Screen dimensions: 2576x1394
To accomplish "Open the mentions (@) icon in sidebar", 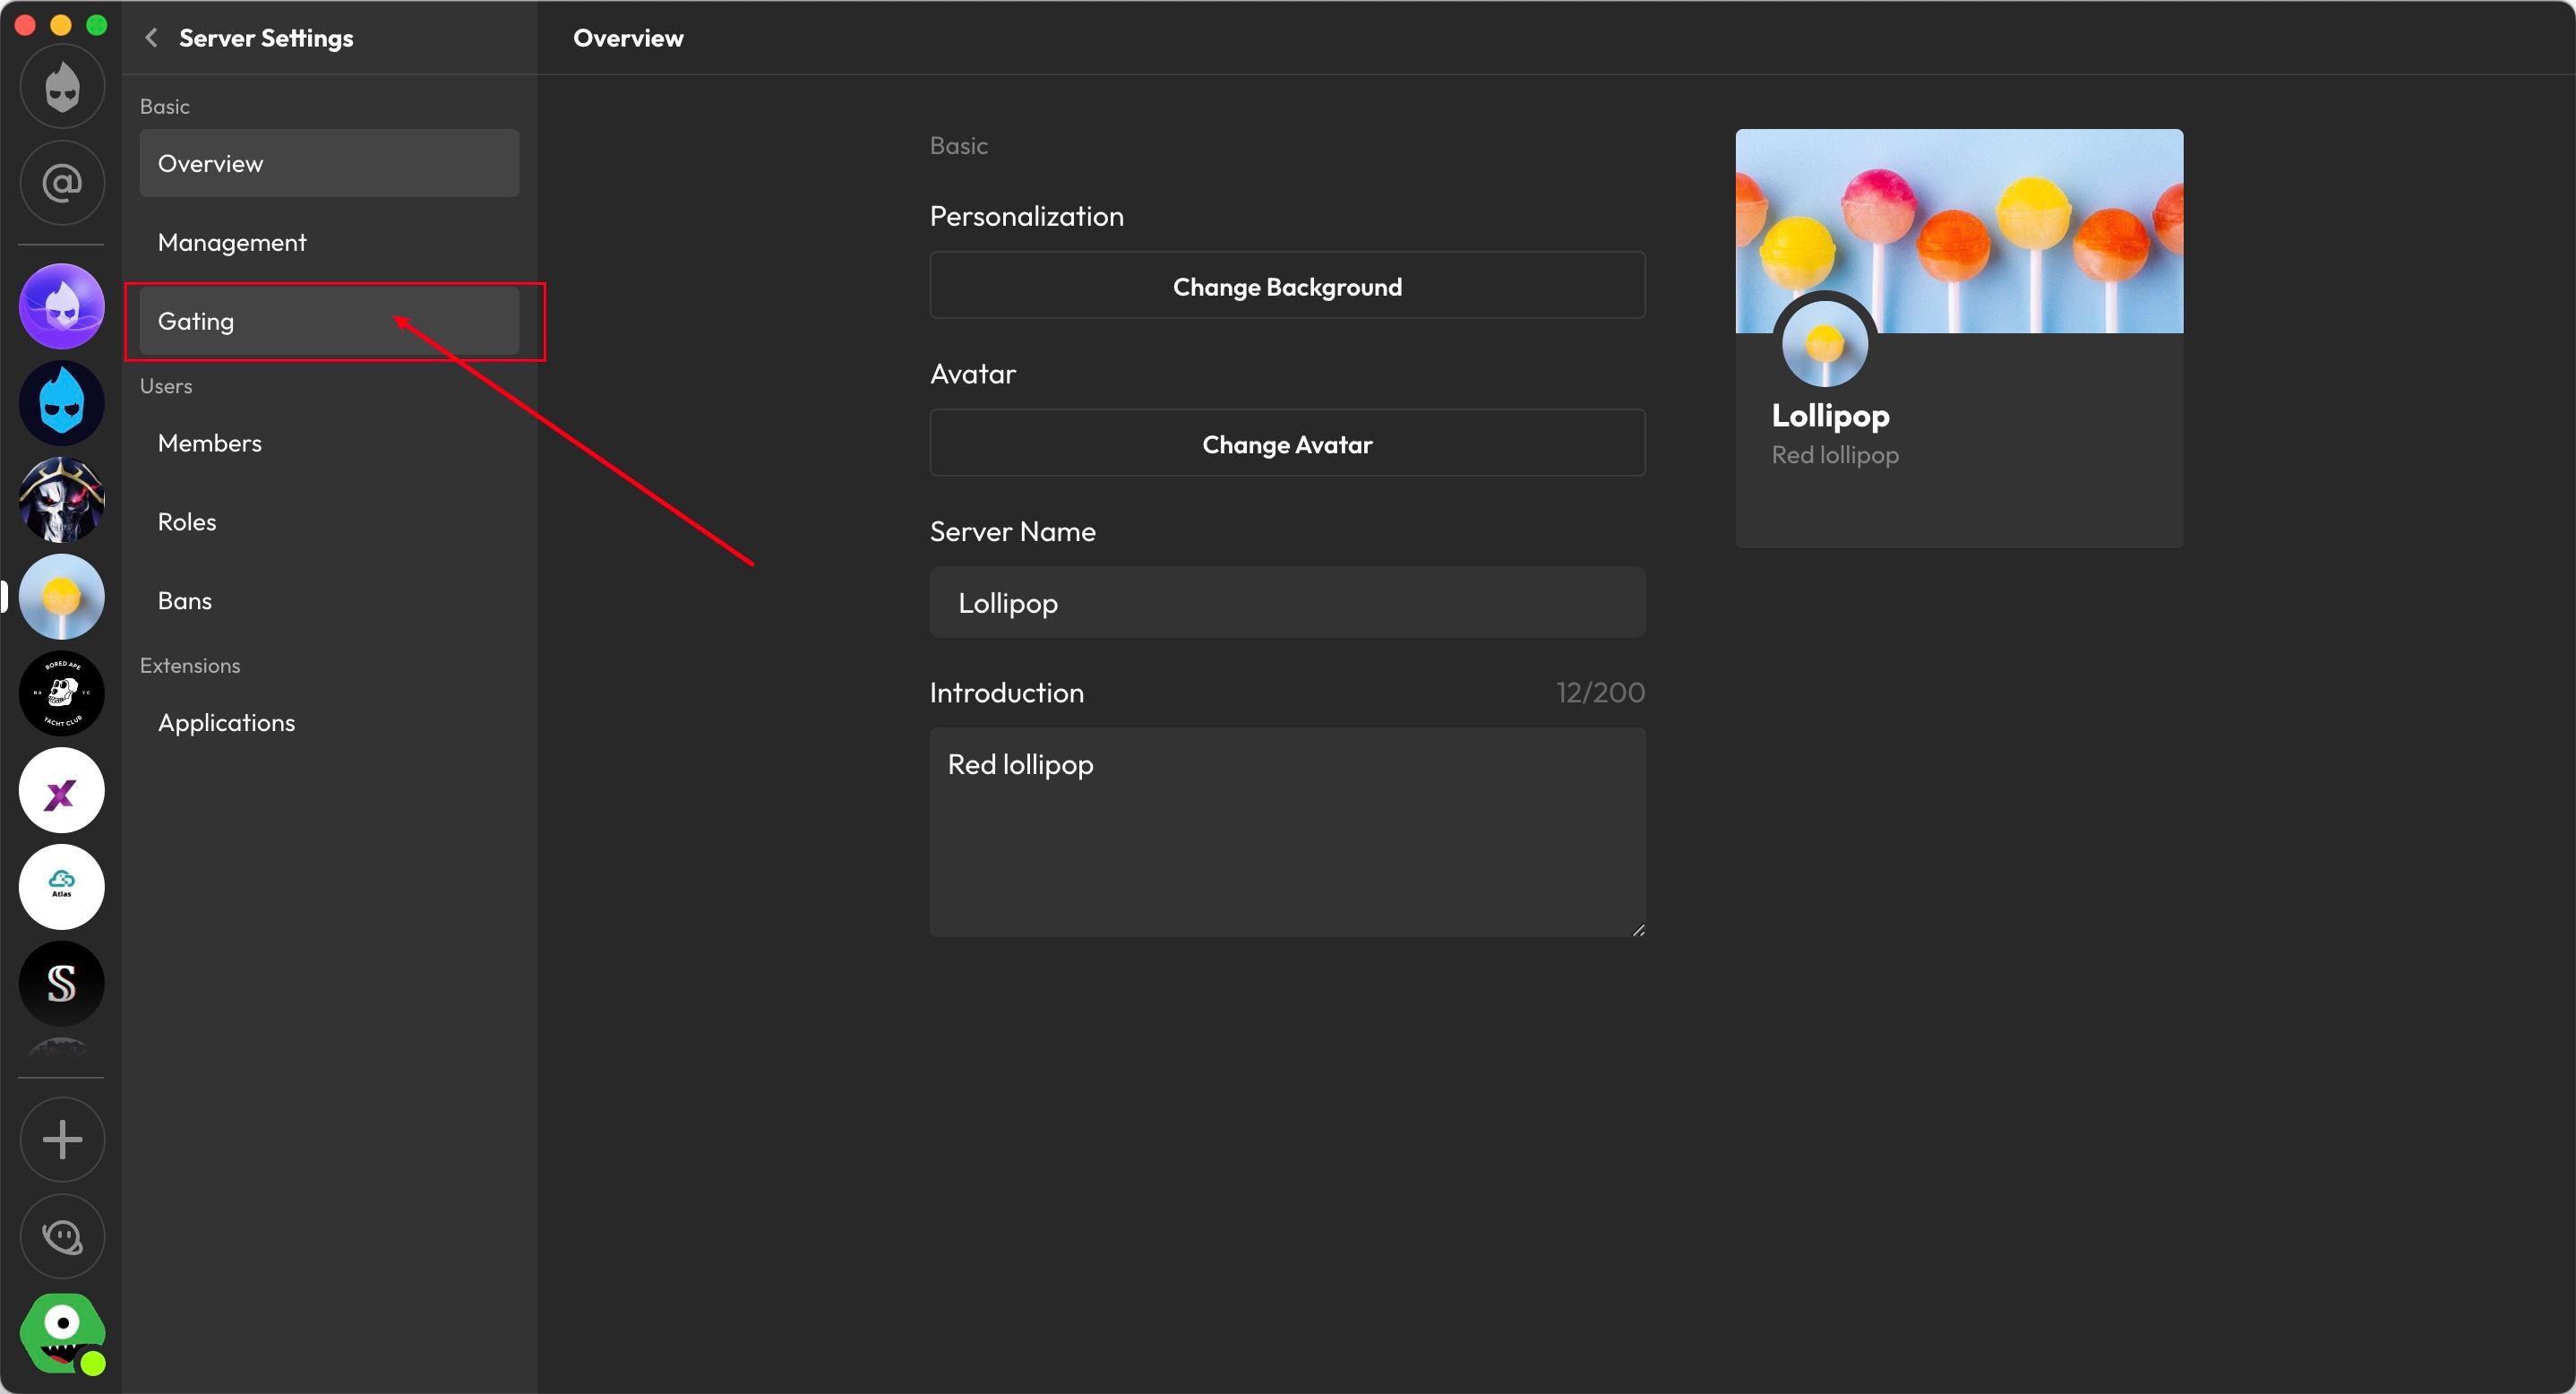I will click(62, 183).
